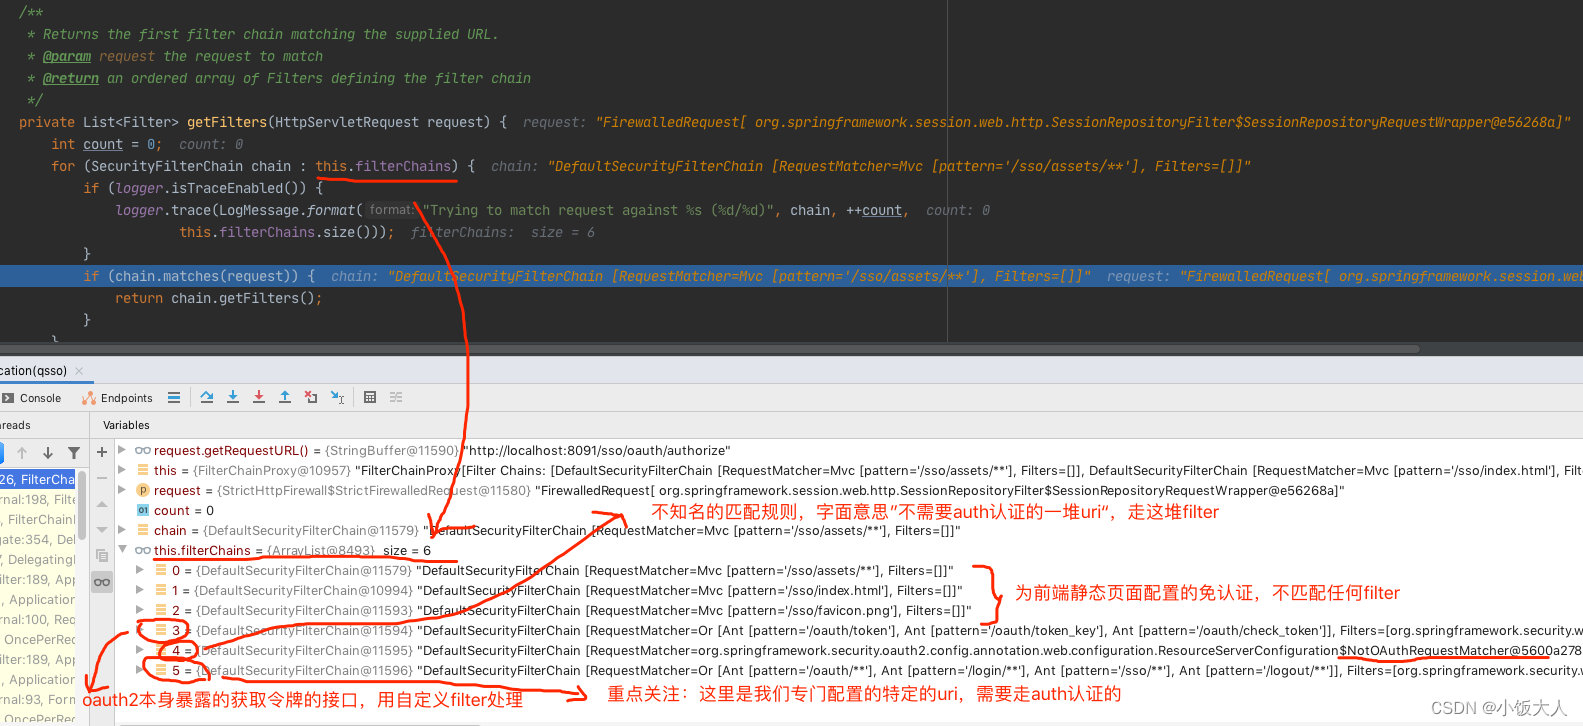Viewport: 1583px width, 726px height.
Task: Click the Step Into blue arrow icon
Action: point(233,397)
